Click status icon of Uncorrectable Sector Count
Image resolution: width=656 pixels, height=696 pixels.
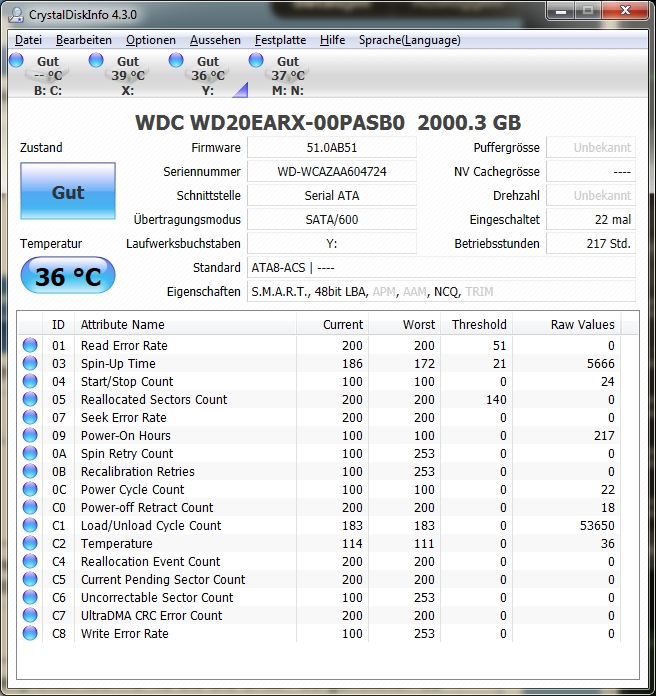30,597
